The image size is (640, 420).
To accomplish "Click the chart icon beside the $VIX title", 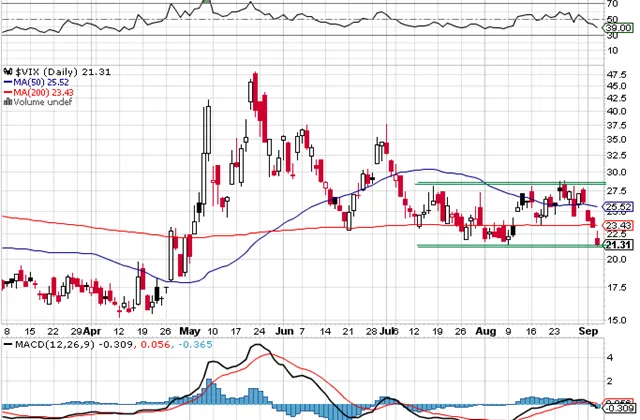I will coord(8,73).
